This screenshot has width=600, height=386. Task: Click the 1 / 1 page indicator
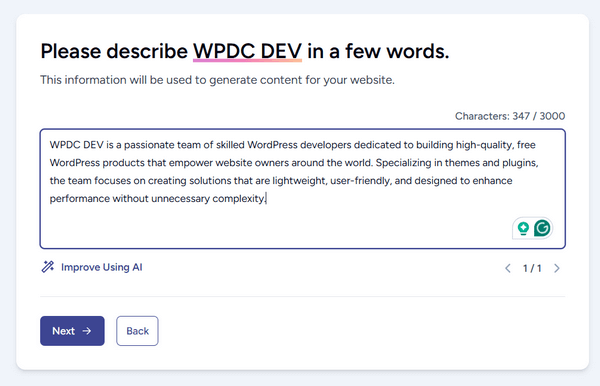(x=532, y=268)
